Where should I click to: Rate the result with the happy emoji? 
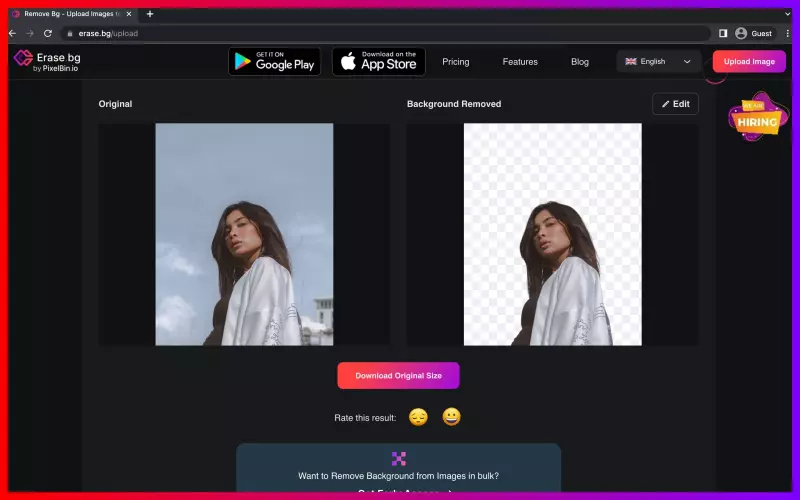[x=451, y=417]
